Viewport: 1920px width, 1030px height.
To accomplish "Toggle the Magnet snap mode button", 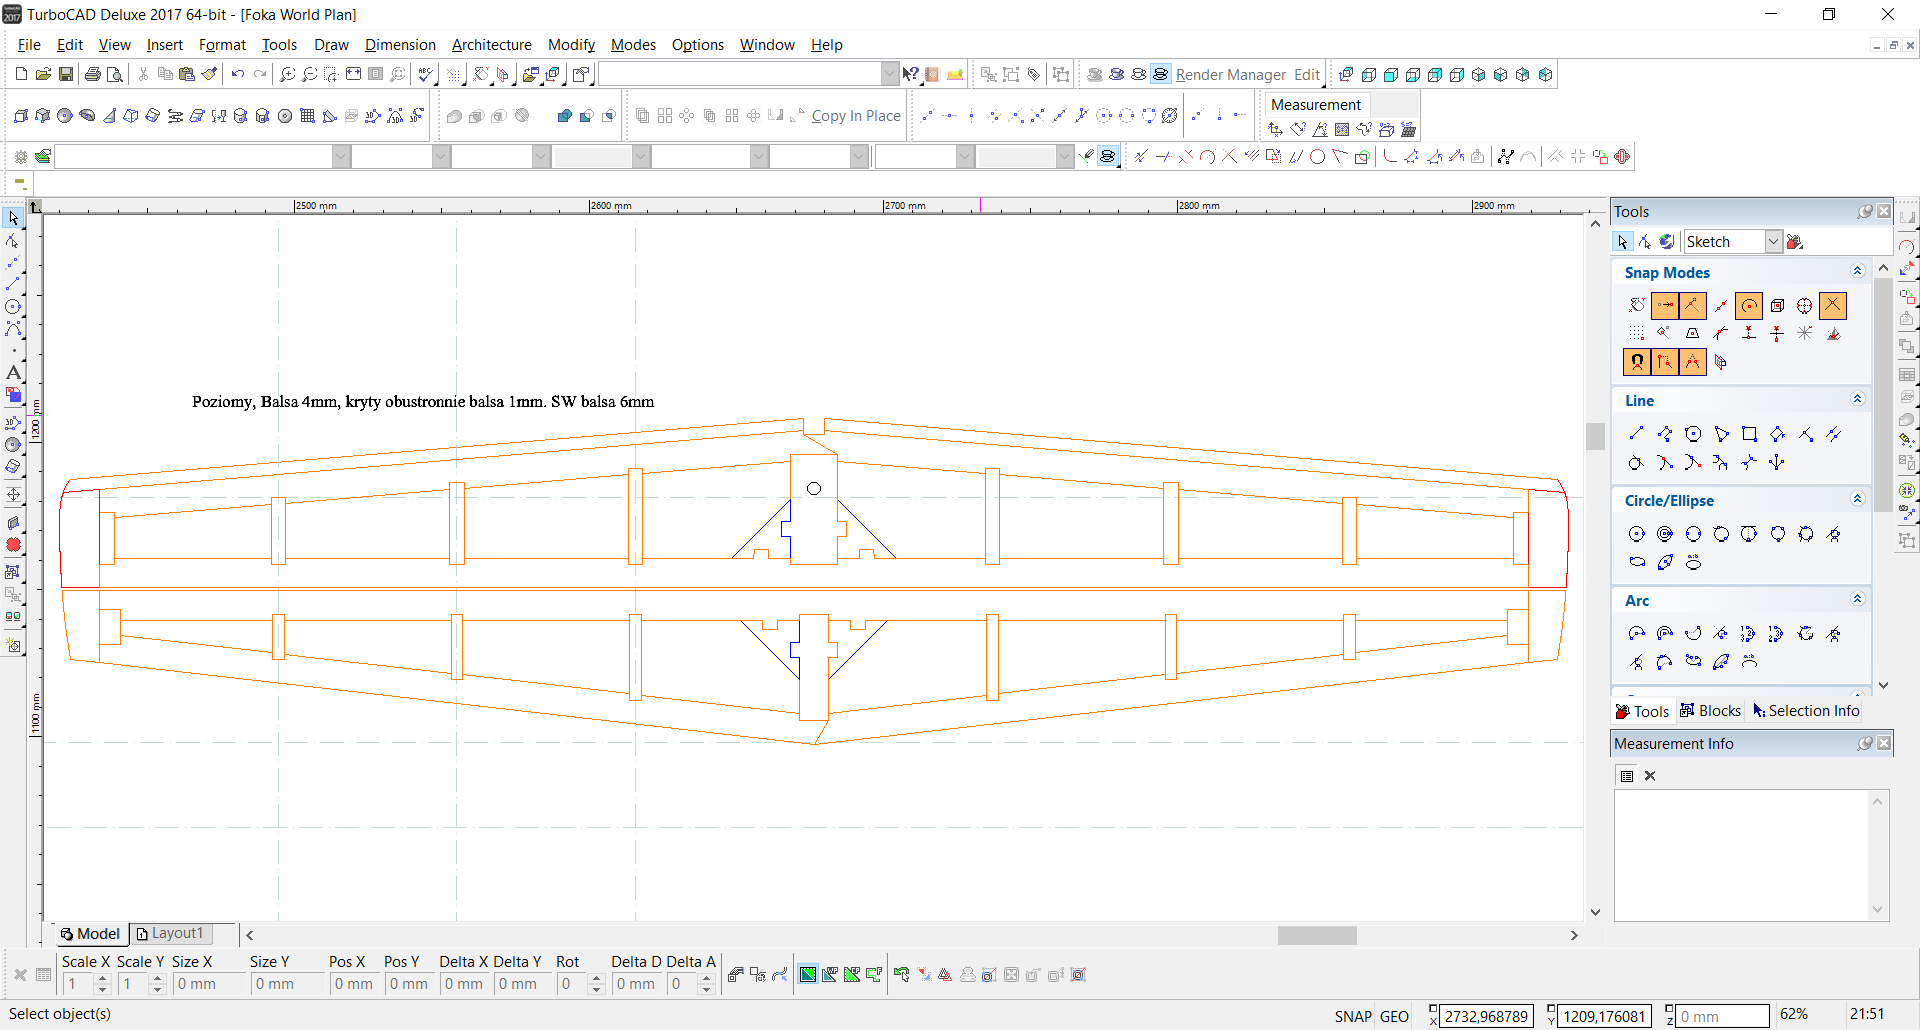I will pyautogui.click(x=1636, y=362).
